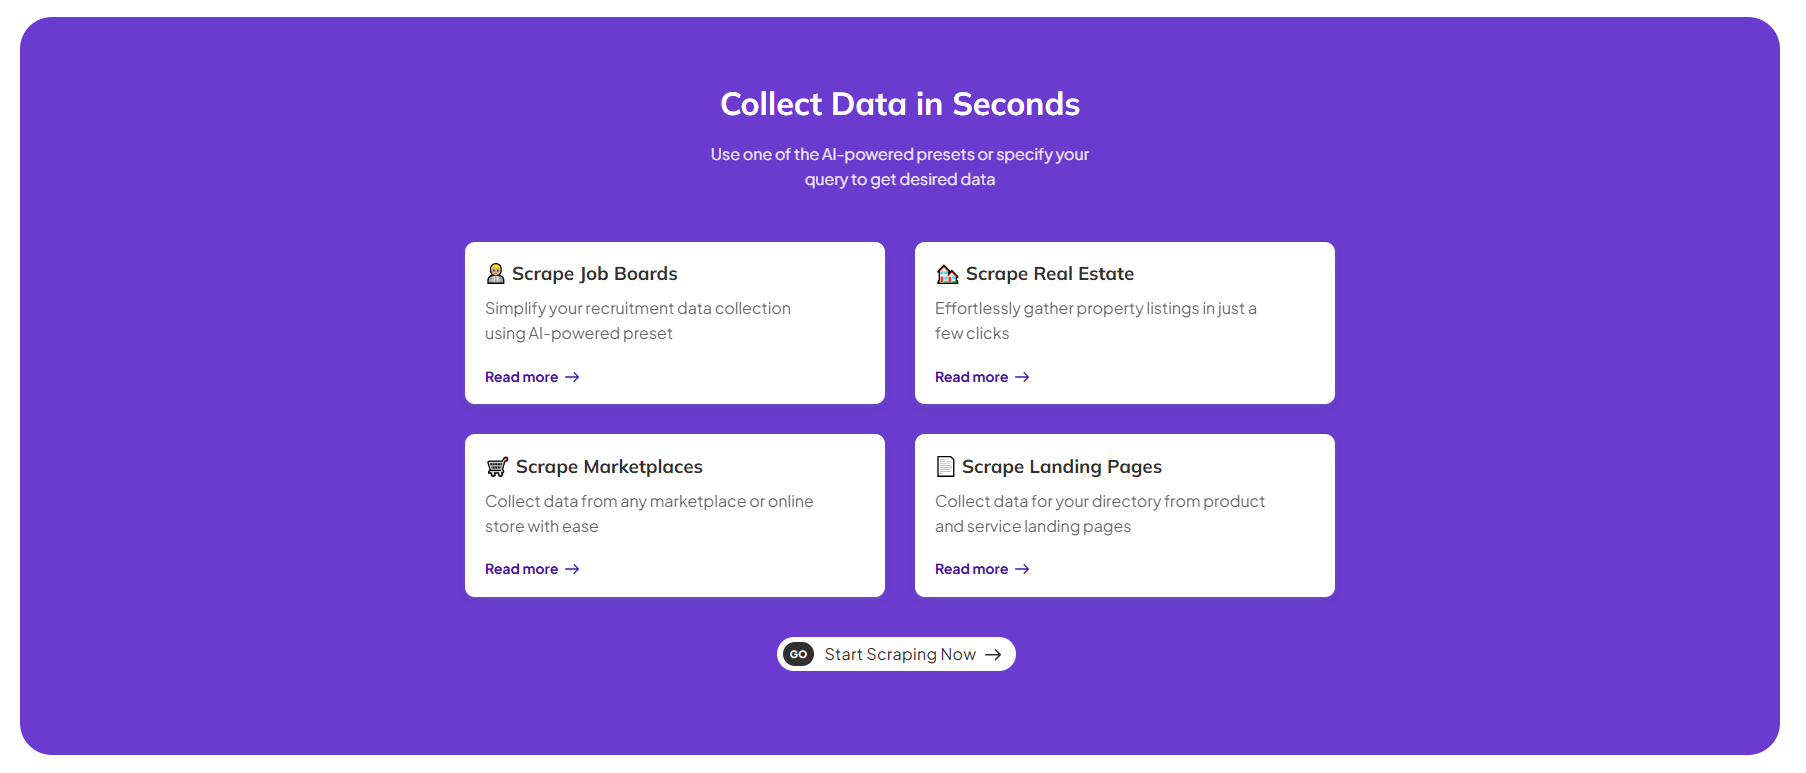The height and width of the screenshot is (773, 1806).
Task: Click the document page icon beside Scrape Landing Pages
Action: point(945,466)
